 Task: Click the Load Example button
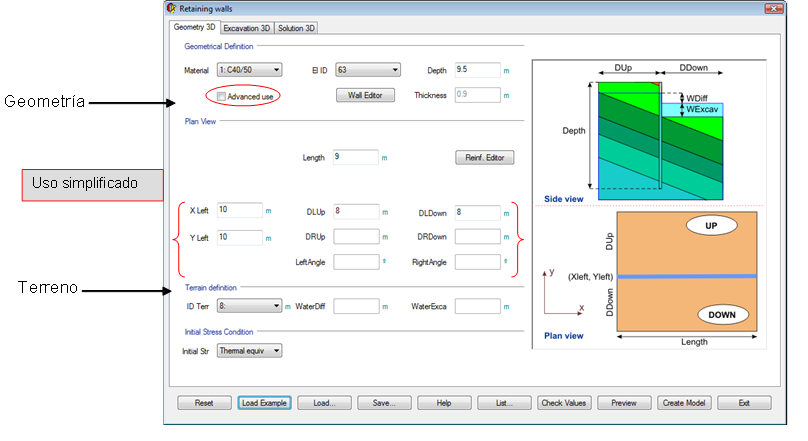pos(264,403)
